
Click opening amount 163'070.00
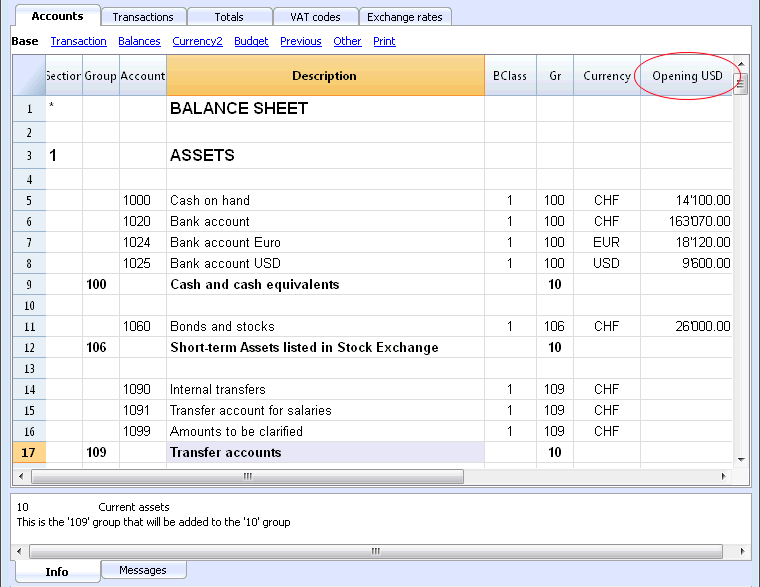coord(686,222)
